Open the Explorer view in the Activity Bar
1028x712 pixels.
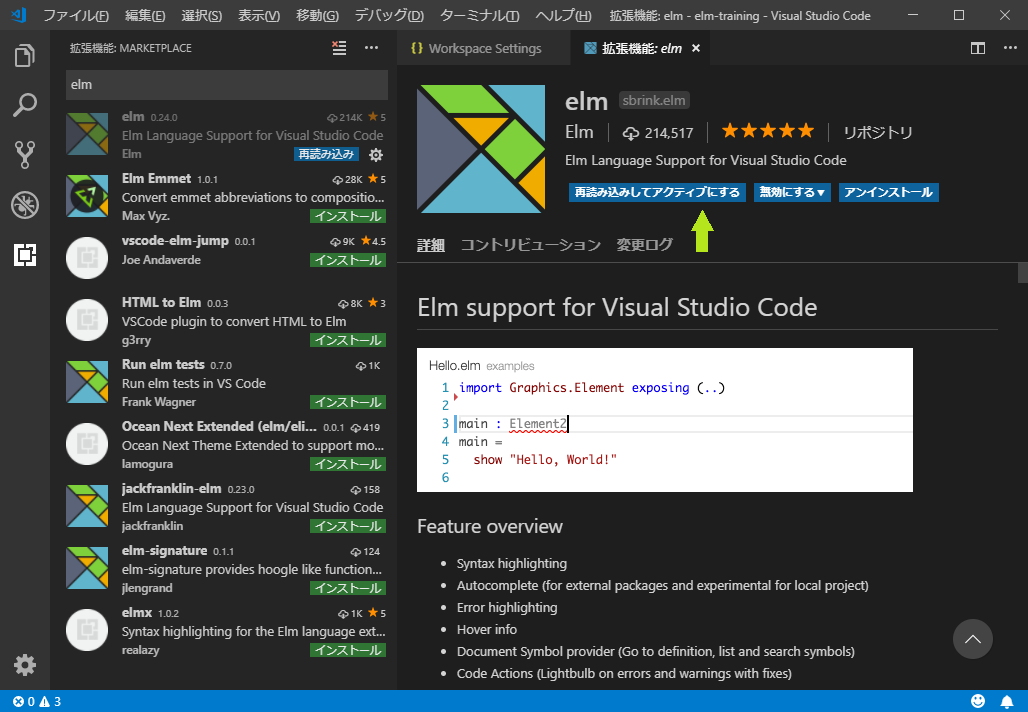25,55
